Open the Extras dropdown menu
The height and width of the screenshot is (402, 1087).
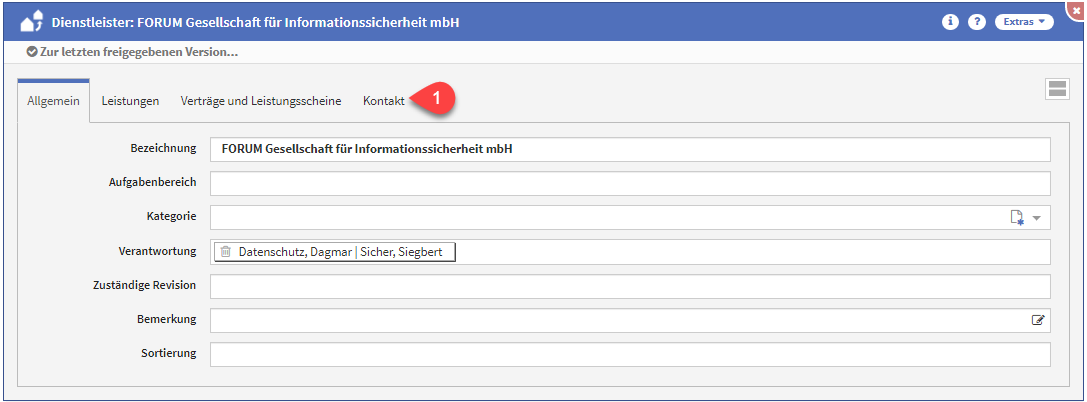1023,22
